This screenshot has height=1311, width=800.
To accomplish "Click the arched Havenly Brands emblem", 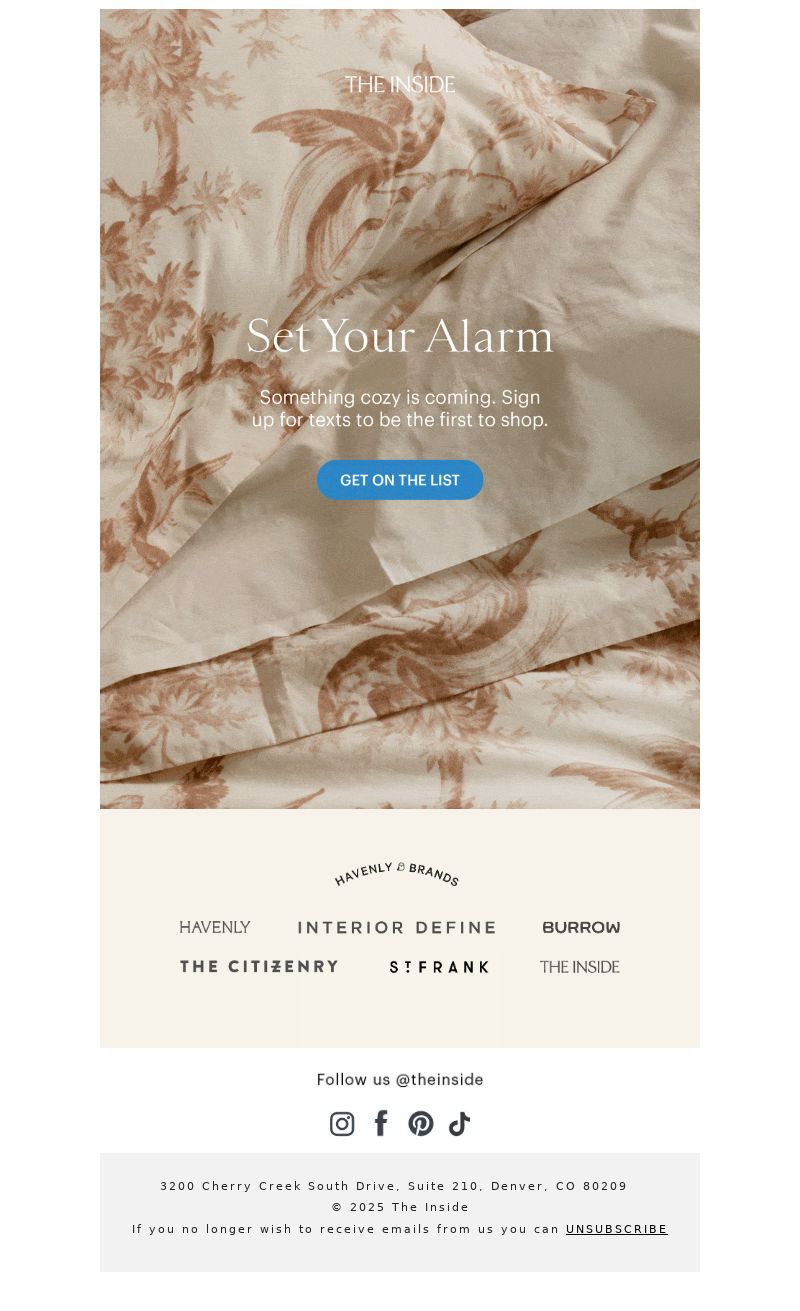I will 397,874.
